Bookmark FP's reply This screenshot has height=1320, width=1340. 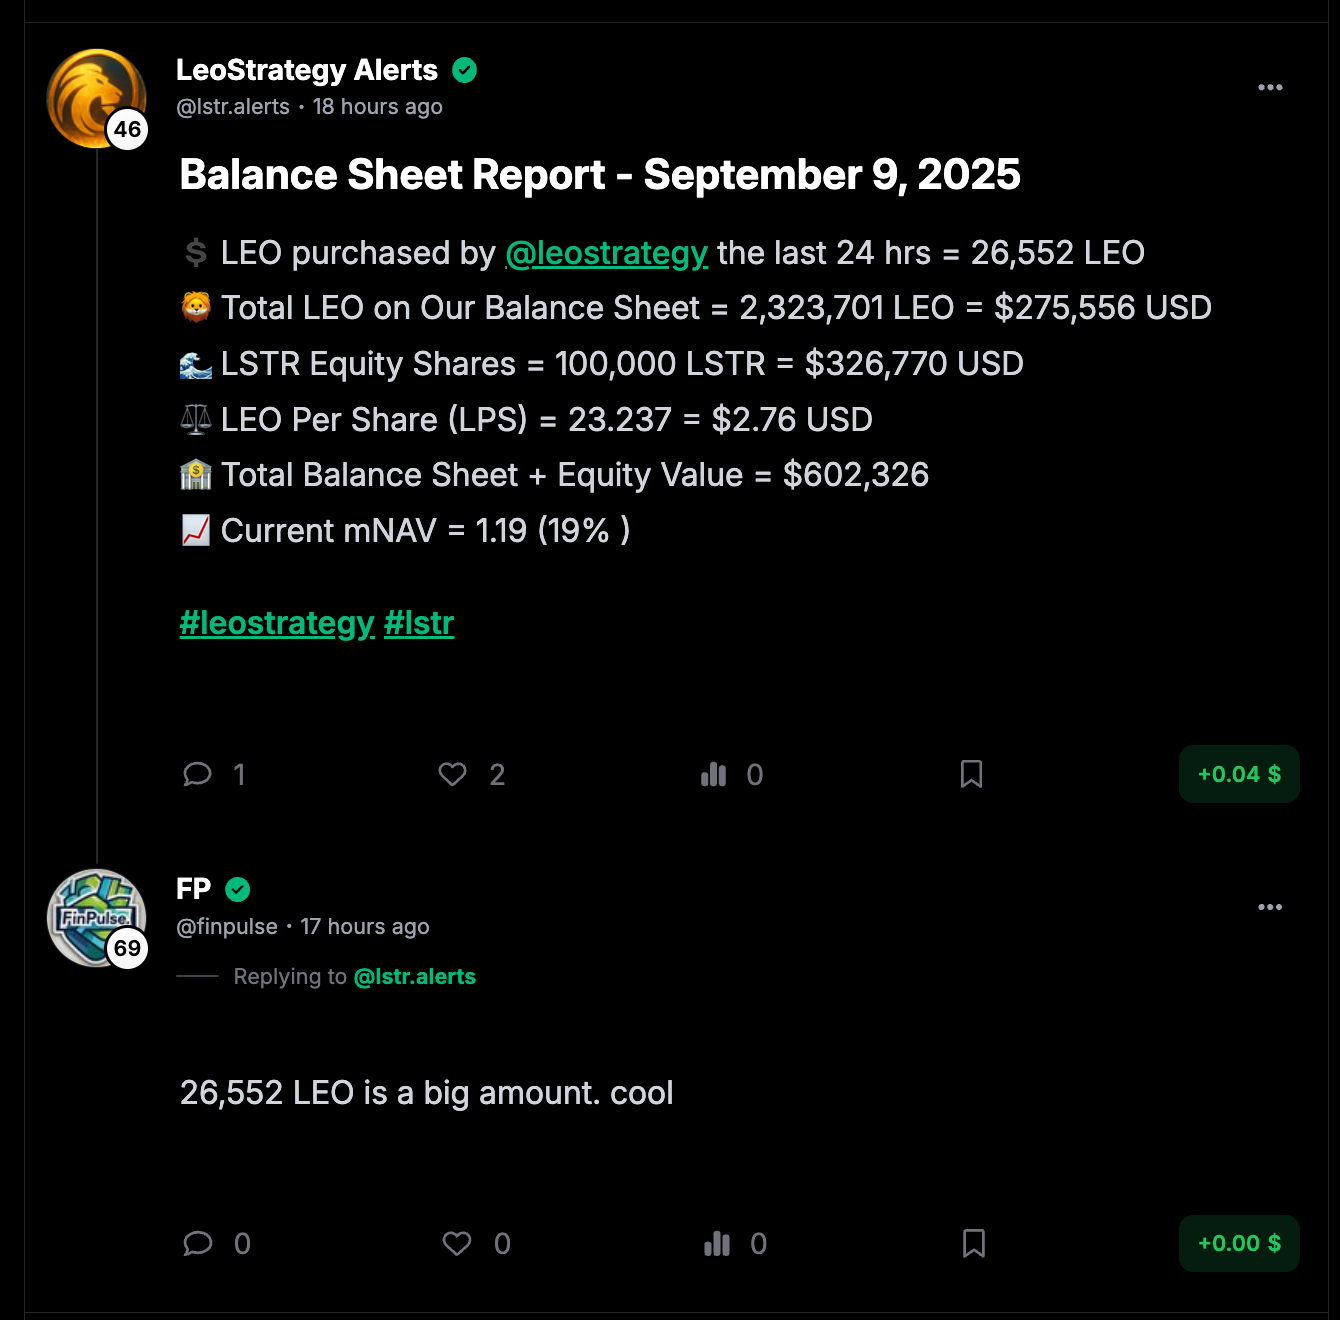[974, 1243]
